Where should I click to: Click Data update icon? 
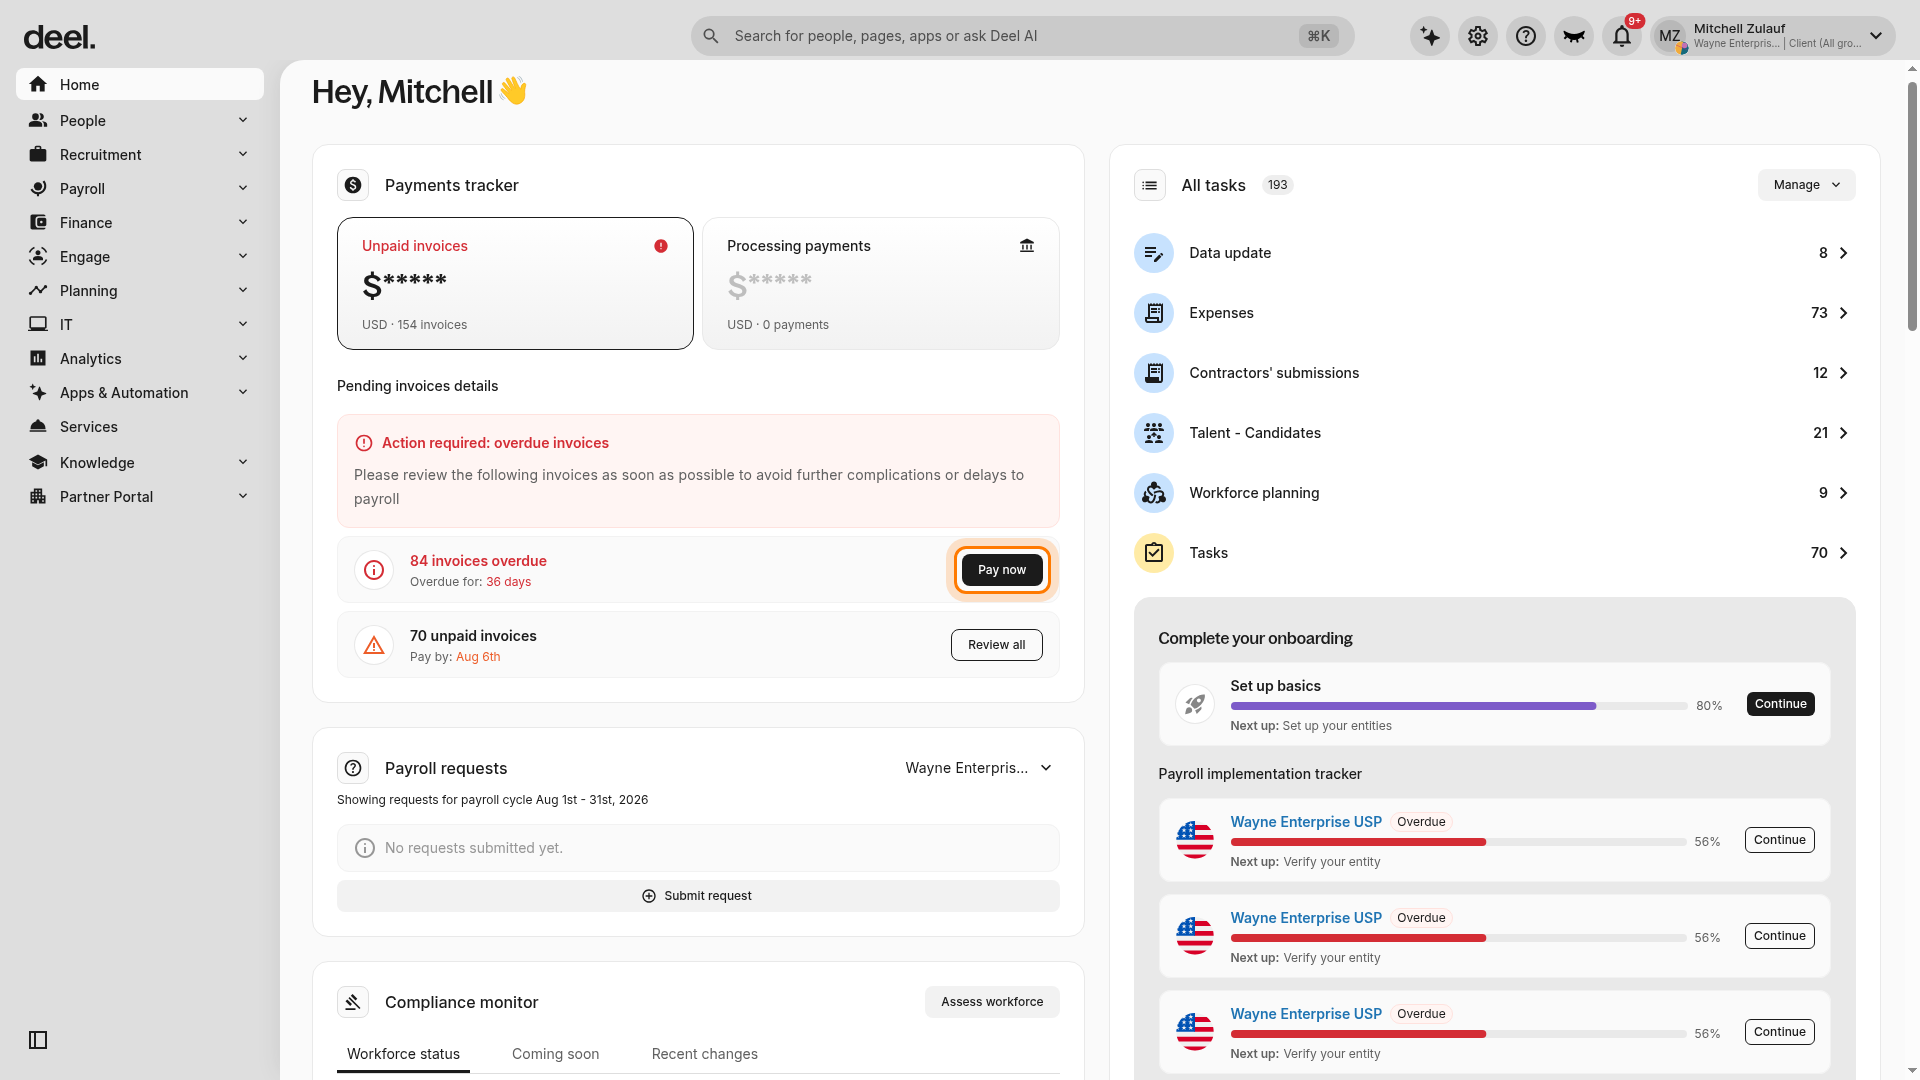pyautogui.click(x=1154, y=253)
